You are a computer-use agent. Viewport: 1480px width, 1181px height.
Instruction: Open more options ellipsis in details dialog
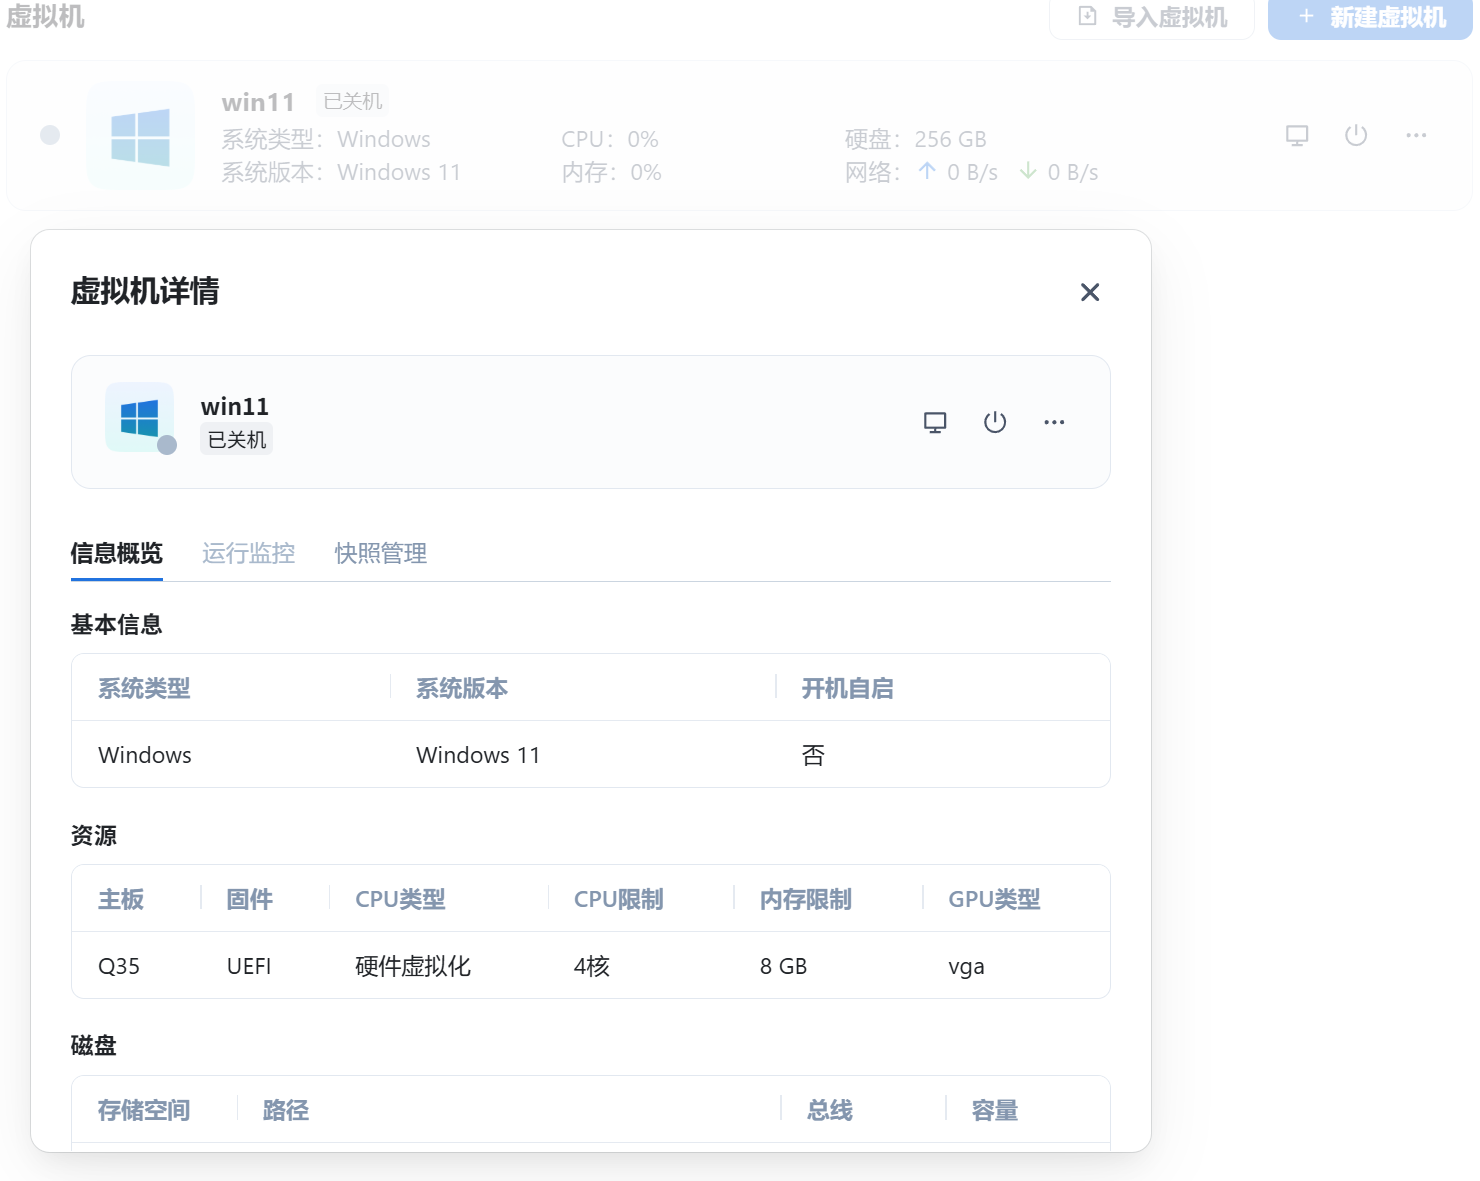1054,422
